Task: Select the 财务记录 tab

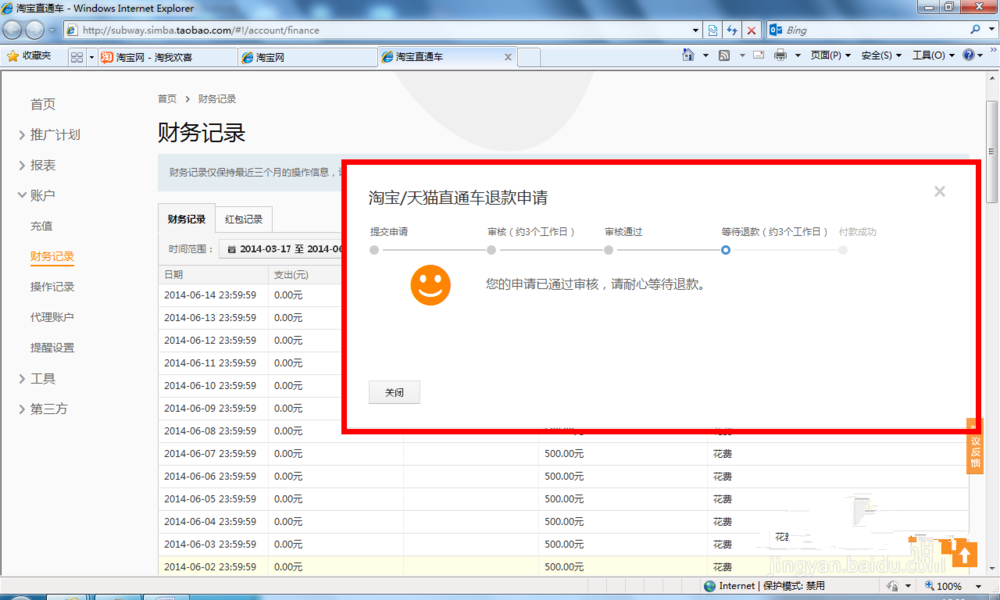Action: [x=187, y=219]
